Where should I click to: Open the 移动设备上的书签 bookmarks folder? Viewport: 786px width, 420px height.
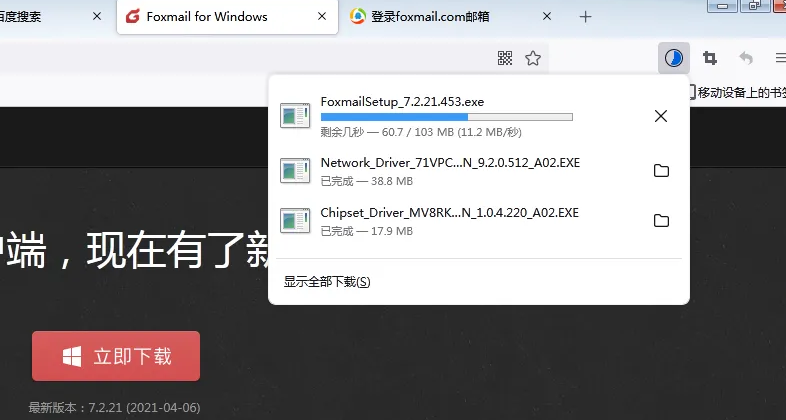736,92
